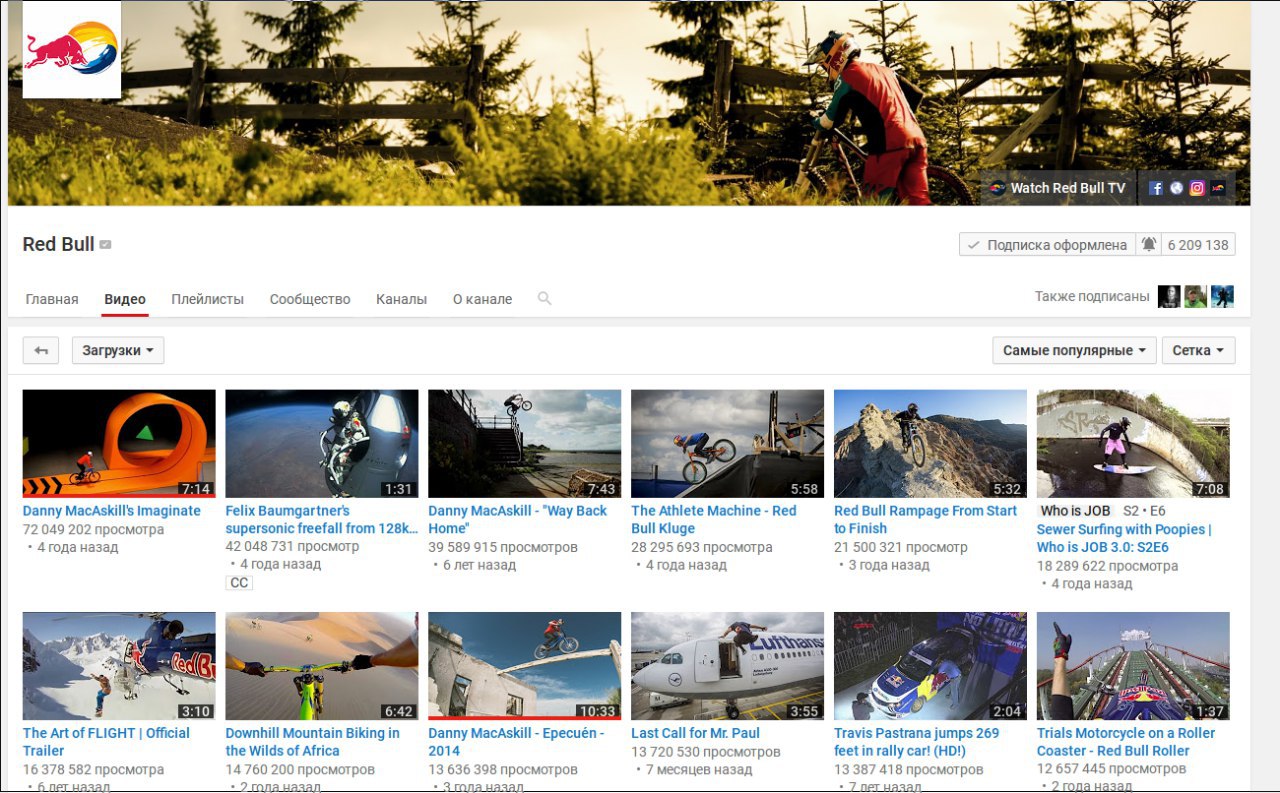Click the first avatar next to Также подписаны
This screenshot has width=1280, height=793.
[1169, 296]
